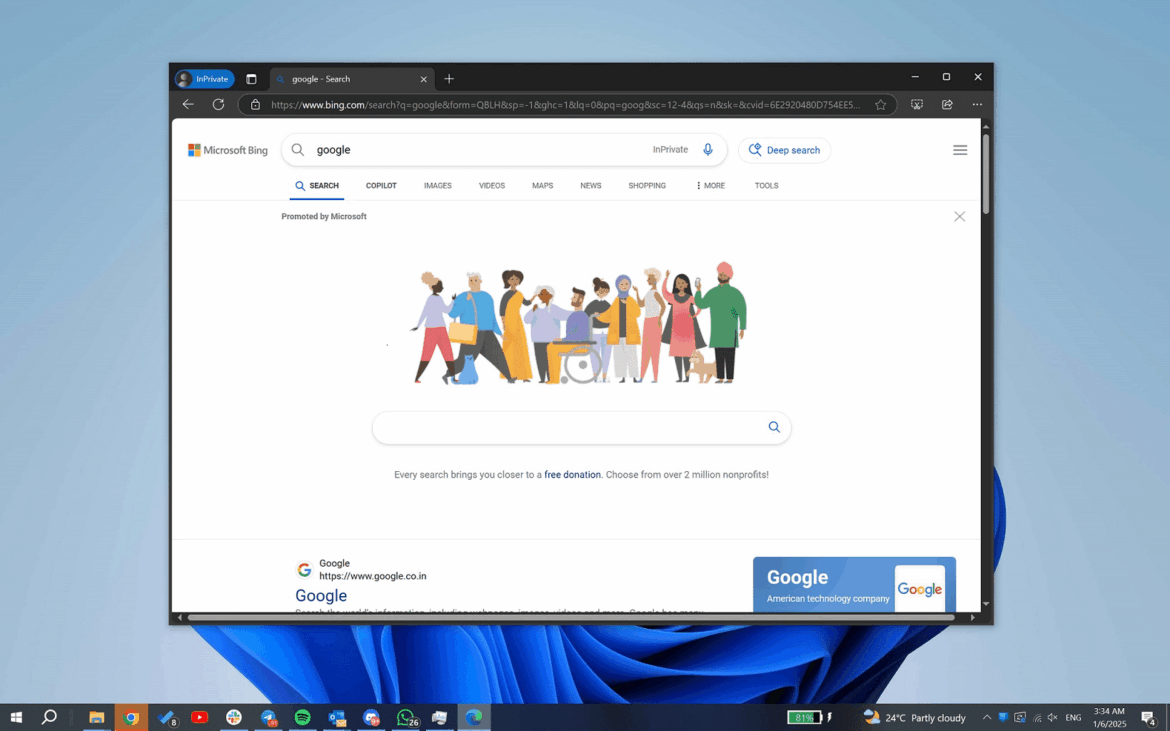Open the Google search result link
Image resolution: width=1170 pixels, height=731 pixels.
pos(320,595)
